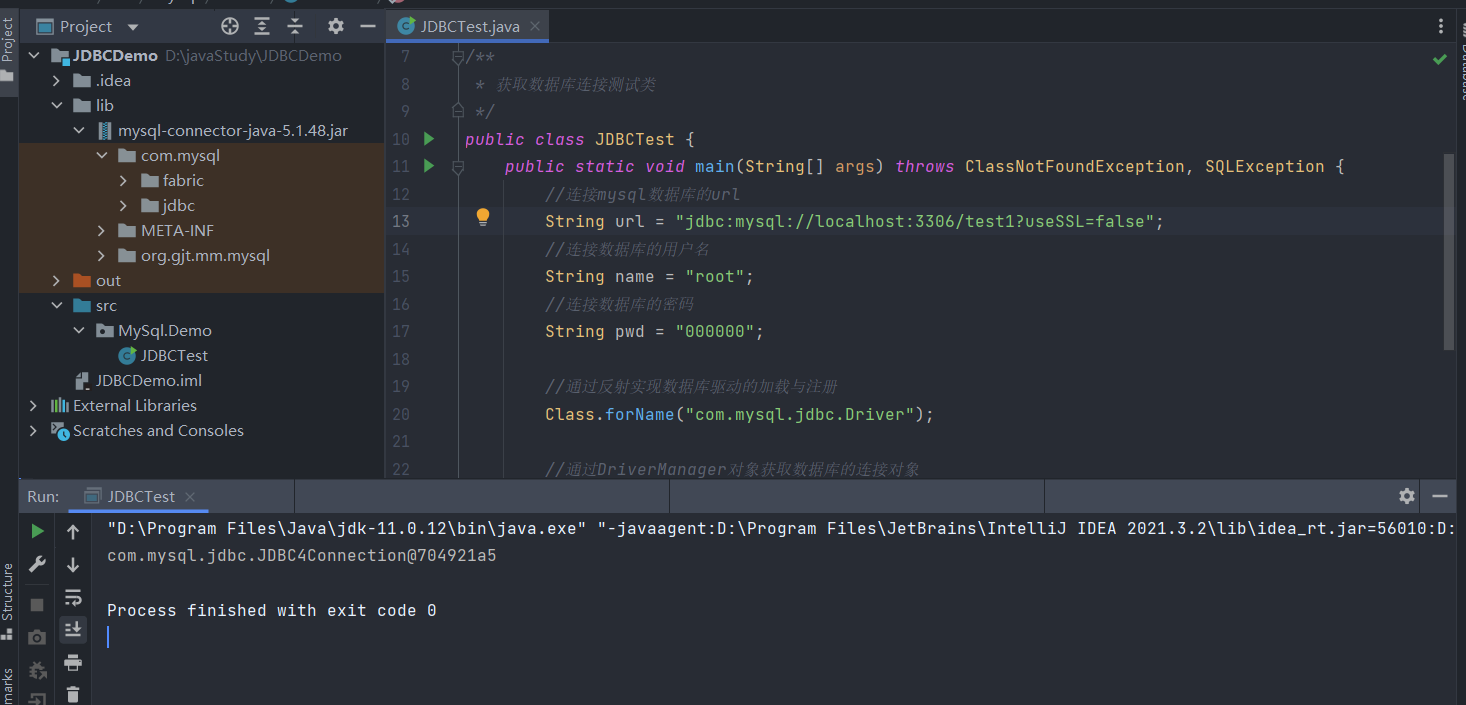
Task: Stop the running process
Action: [37, 605]
